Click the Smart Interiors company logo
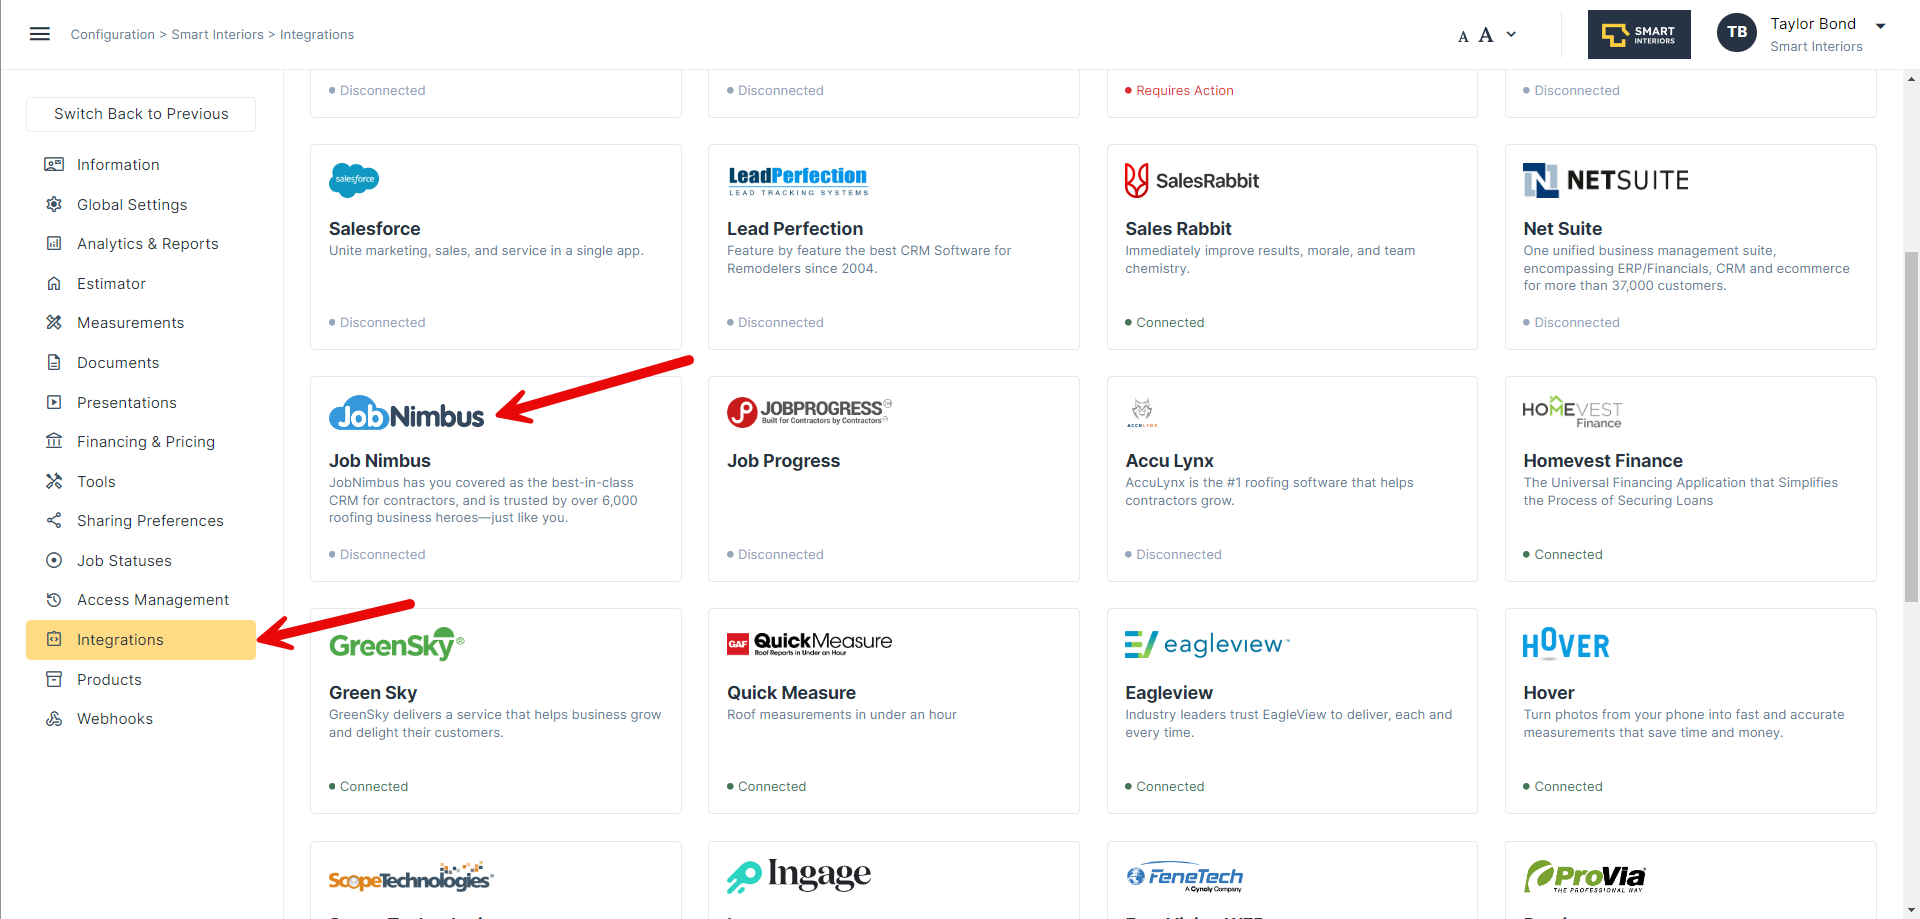The height and width of the screenshot is (919, 1920). (1639, 34)
